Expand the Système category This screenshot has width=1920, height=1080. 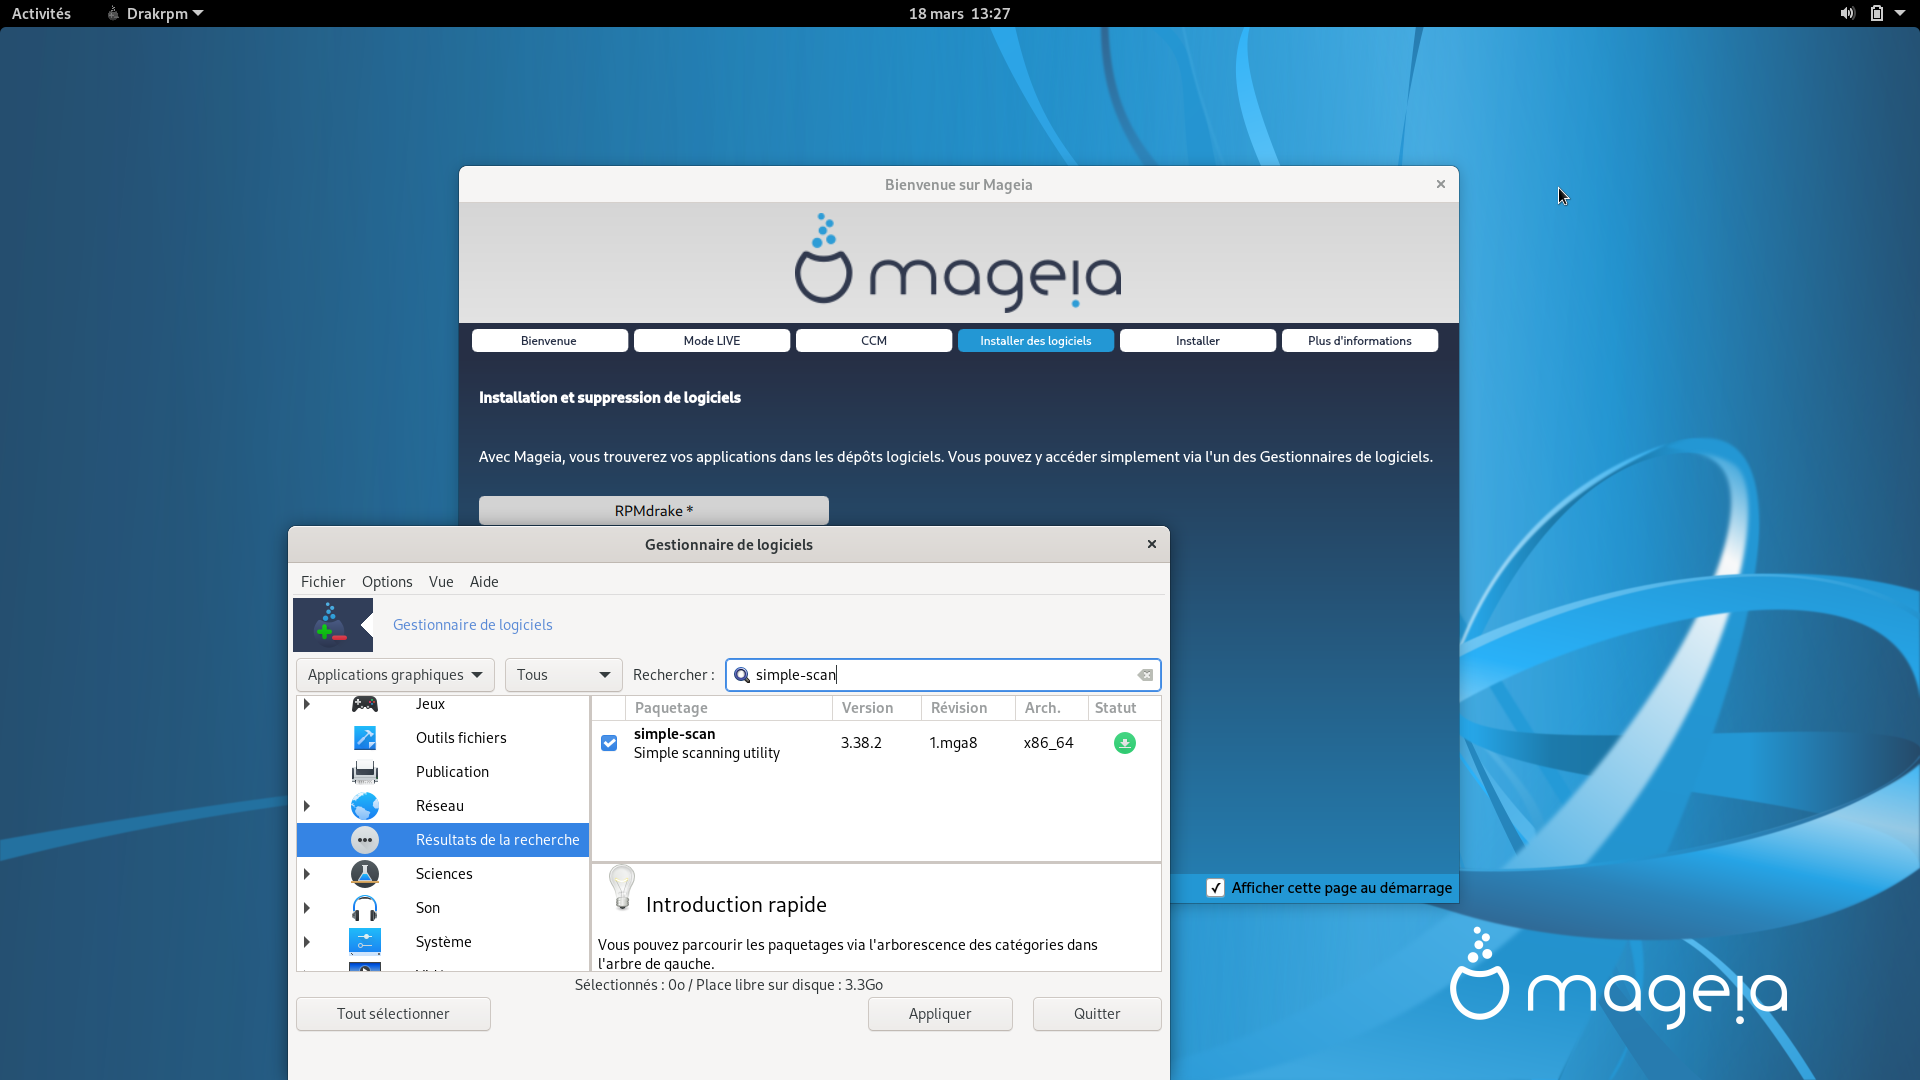[x=307, y=942]
